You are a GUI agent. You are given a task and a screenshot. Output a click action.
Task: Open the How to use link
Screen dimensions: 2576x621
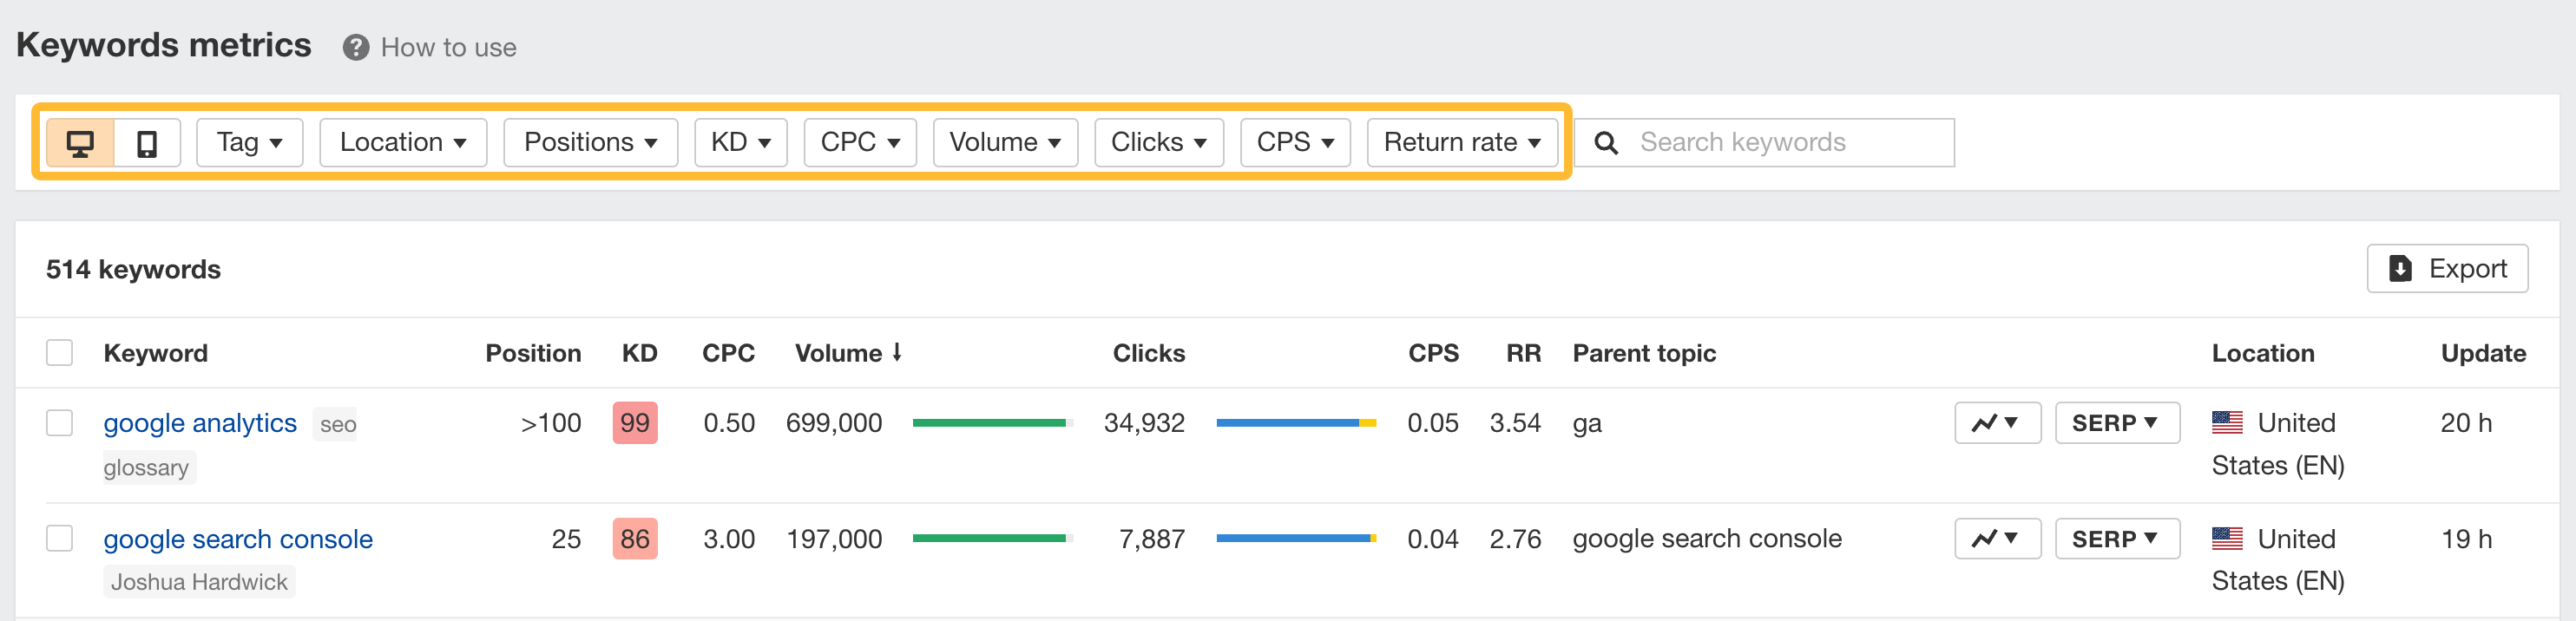448,48
